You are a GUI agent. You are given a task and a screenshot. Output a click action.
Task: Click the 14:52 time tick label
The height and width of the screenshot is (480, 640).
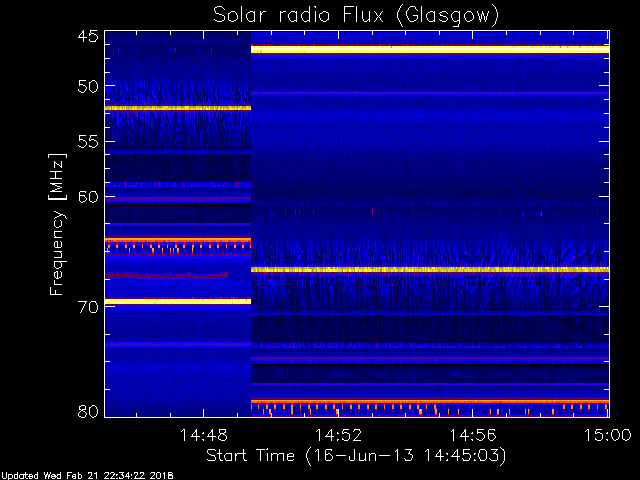338,436
